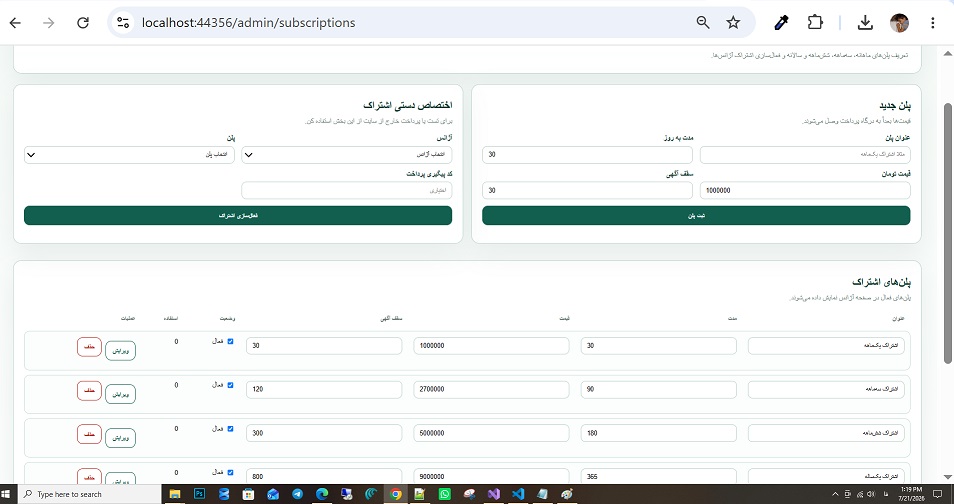The image size is (954, 504).
Task: Click the ثبت پلن green button
Action: [696, 215]
